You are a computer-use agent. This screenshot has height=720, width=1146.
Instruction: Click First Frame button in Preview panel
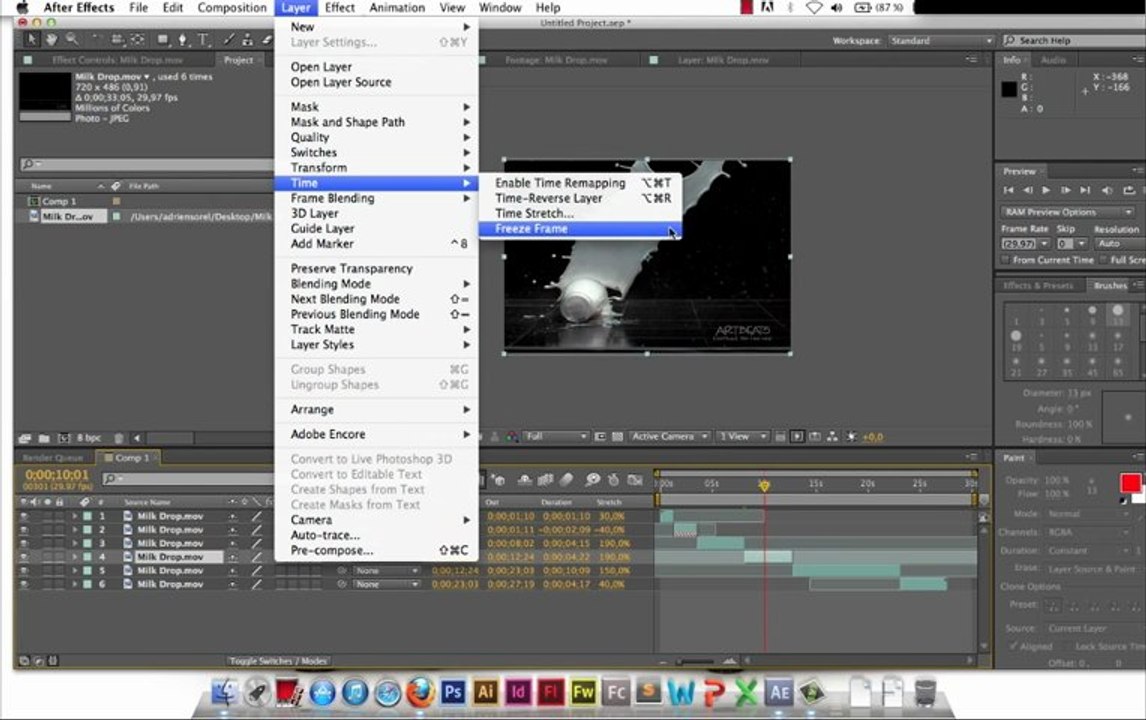[1009, 190]
